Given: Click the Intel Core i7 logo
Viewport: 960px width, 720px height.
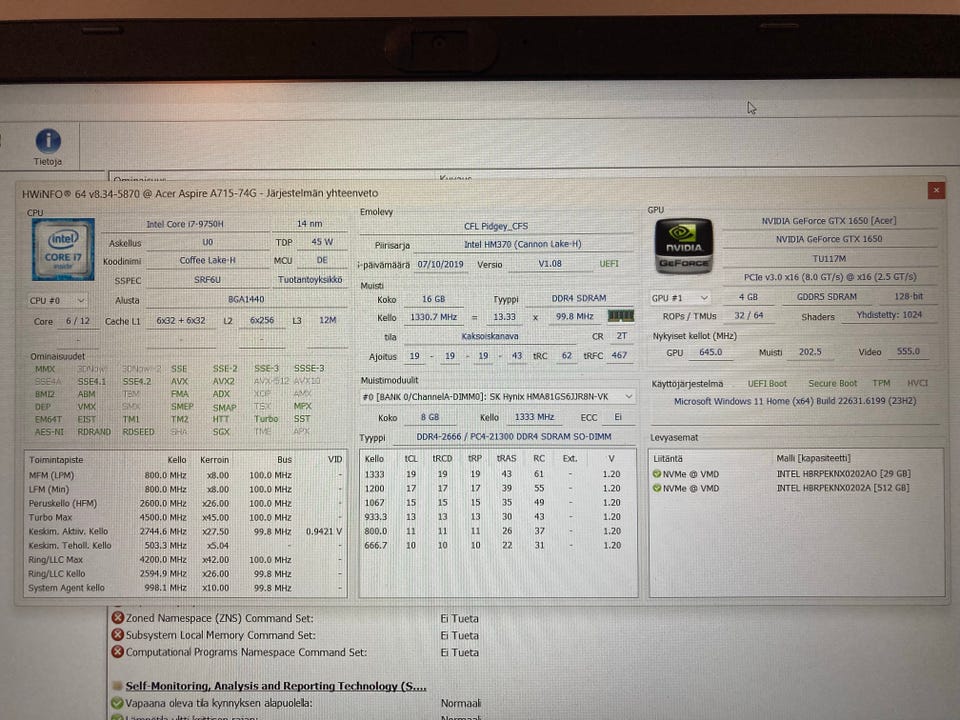Looking at the screenshot, I should point(63,250).
